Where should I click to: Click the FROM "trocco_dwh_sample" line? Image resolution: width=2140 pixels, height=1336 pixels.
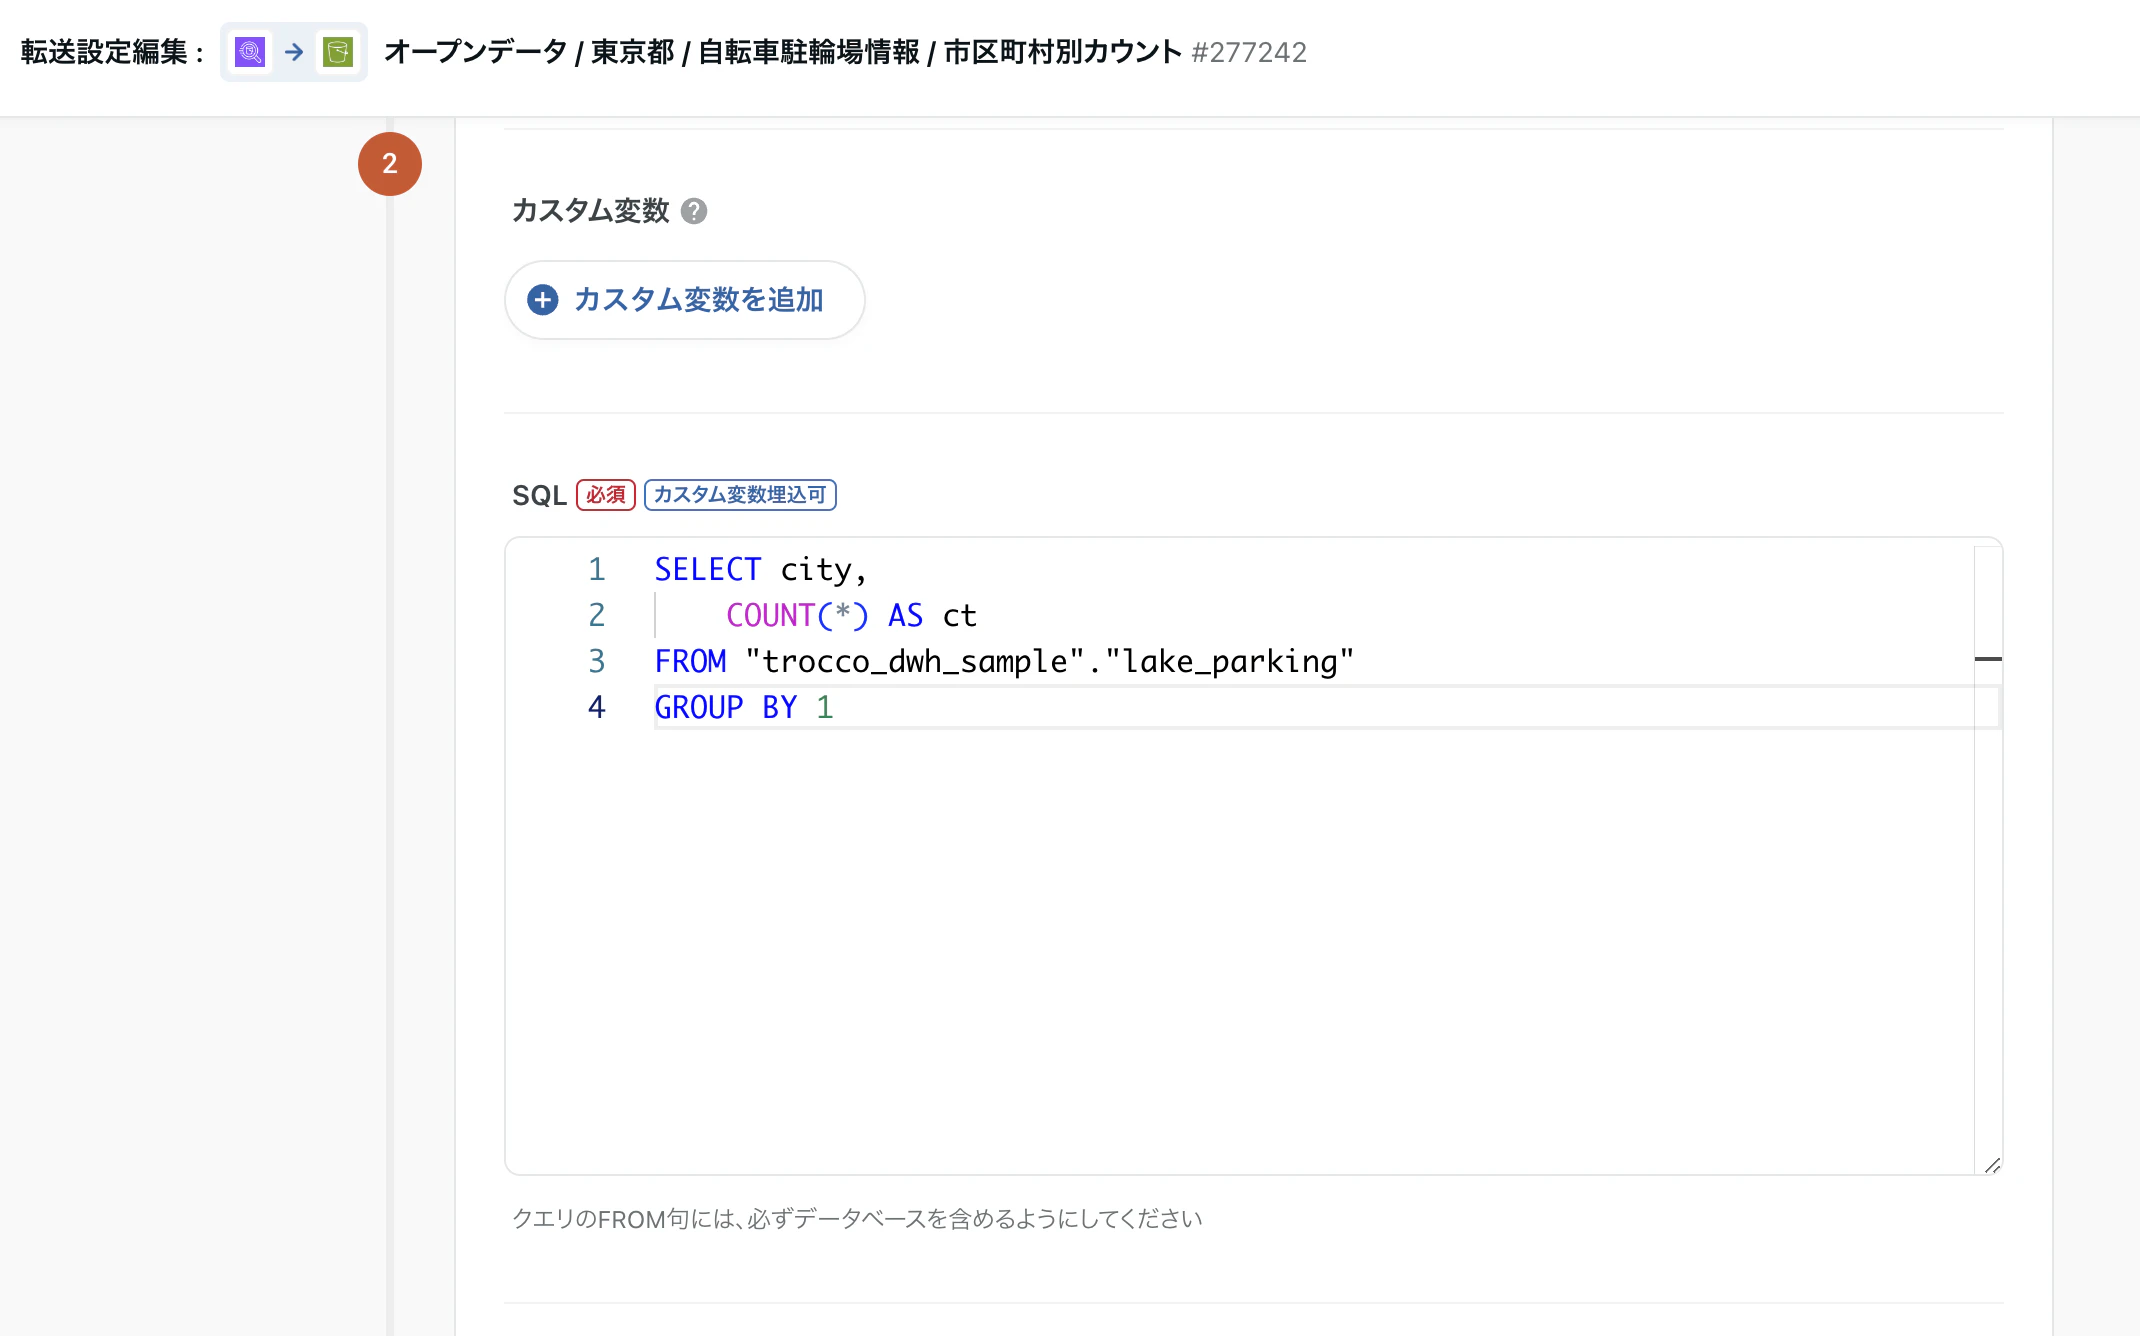click(1004, 661)
